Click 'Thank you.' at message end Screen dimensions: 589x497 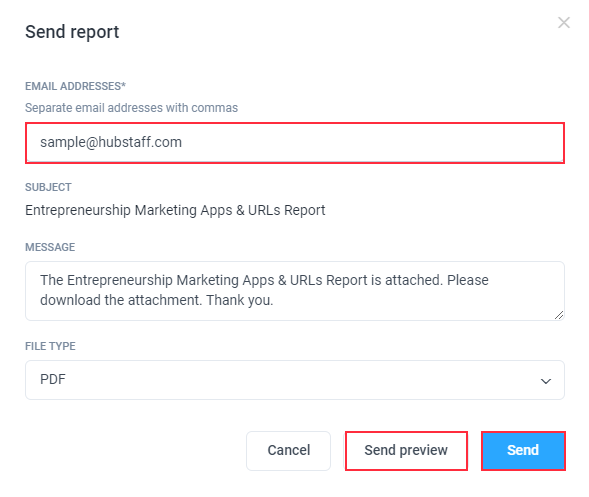coord(240,300)
